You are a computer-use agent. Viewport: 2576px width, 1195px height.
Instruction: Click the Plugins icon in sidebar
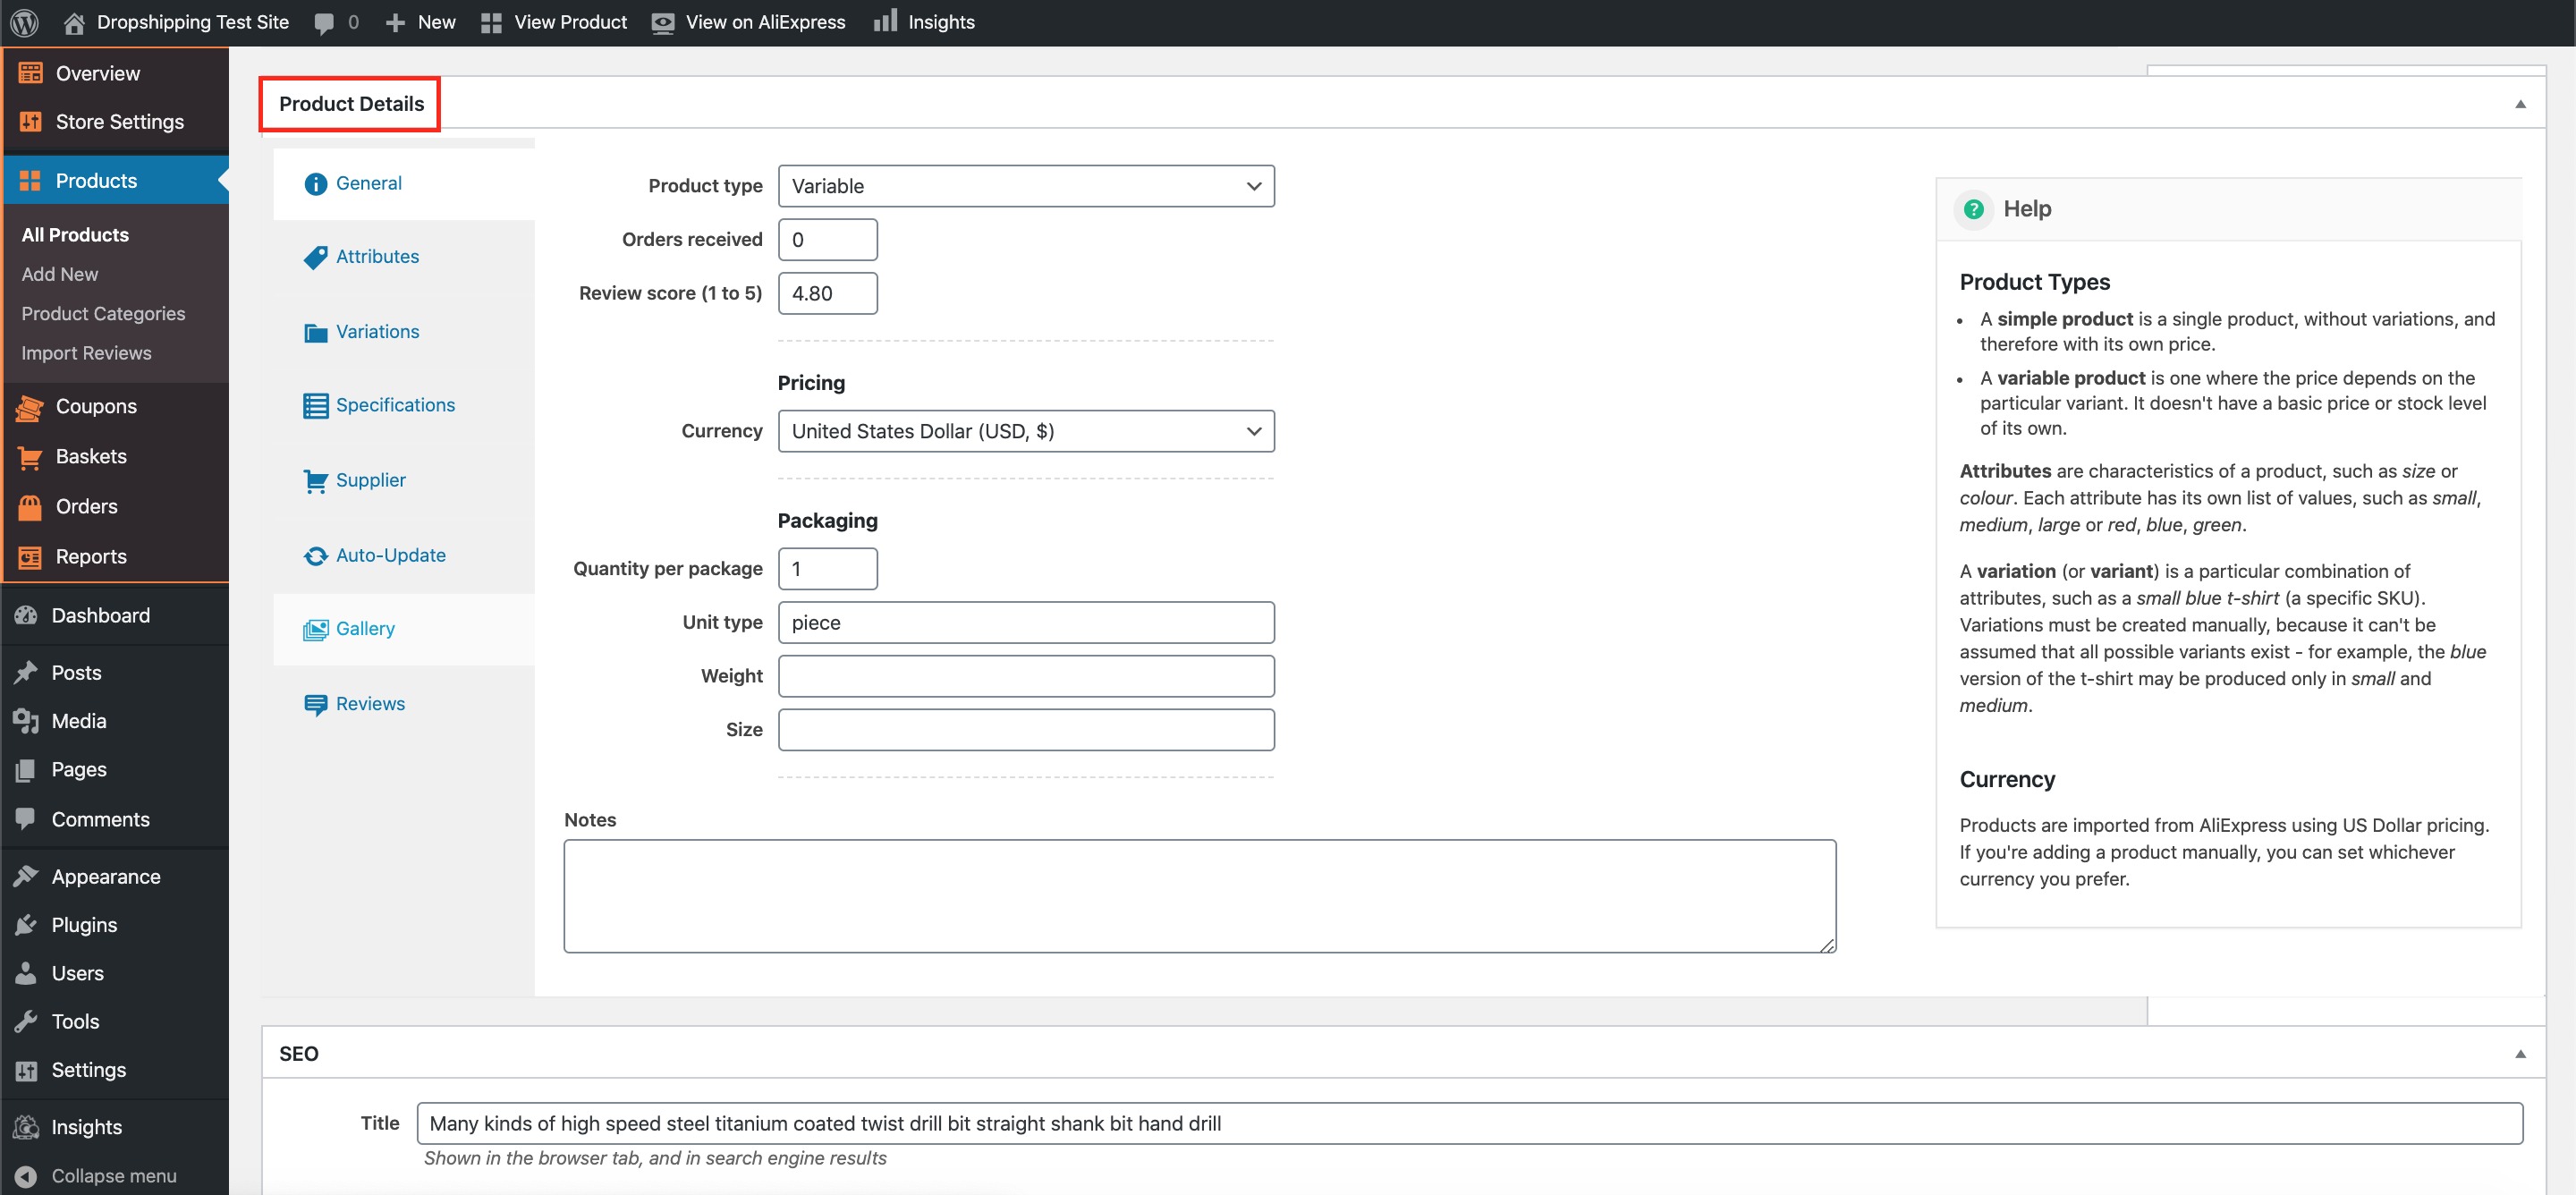(x=26, y=925)
